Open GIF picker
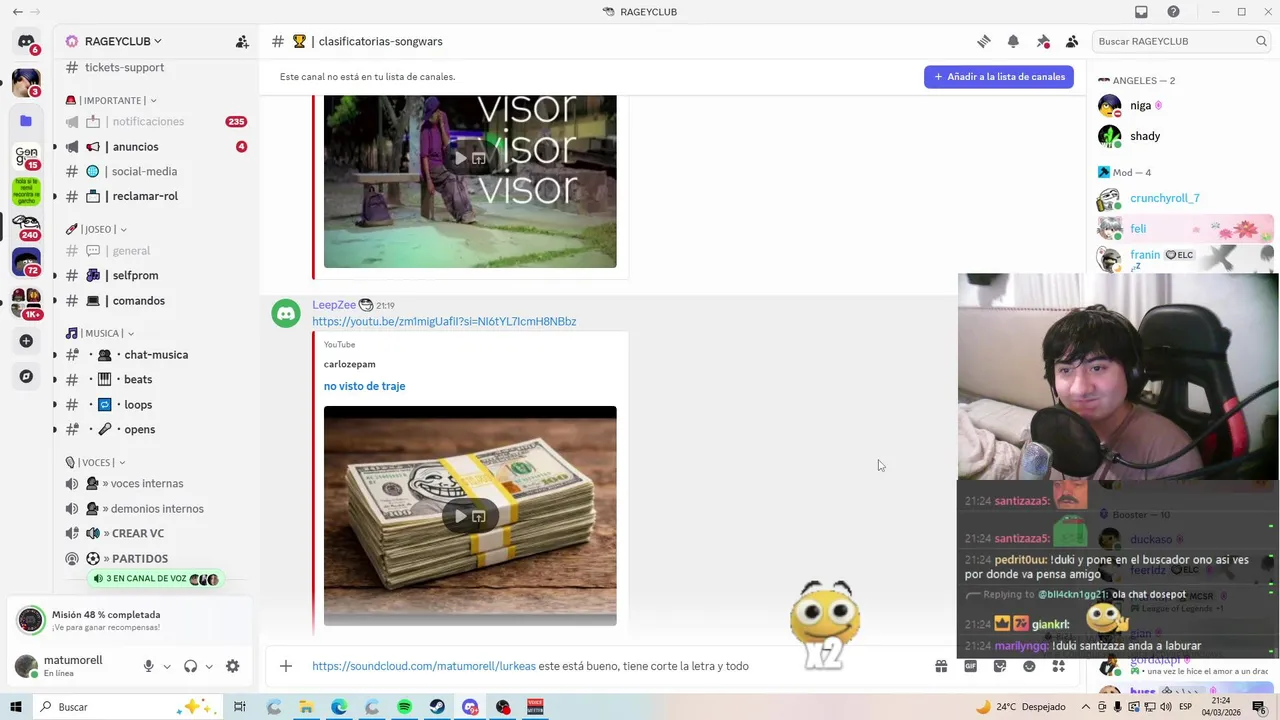Screen dimensions: 1280x720 pyautogui.click(x=970, y=666)
